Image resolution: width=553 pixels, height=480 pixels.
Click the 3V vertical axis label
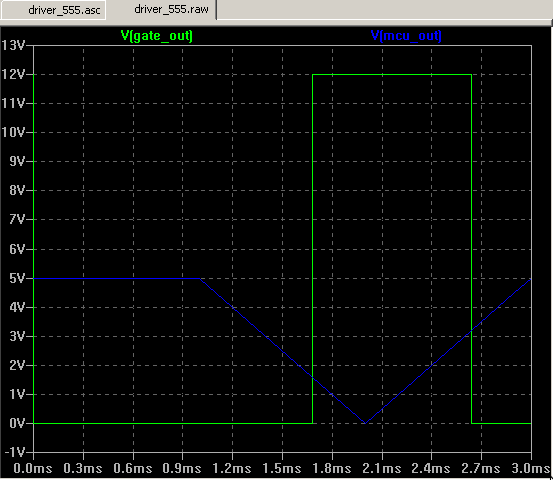(17, 336)
